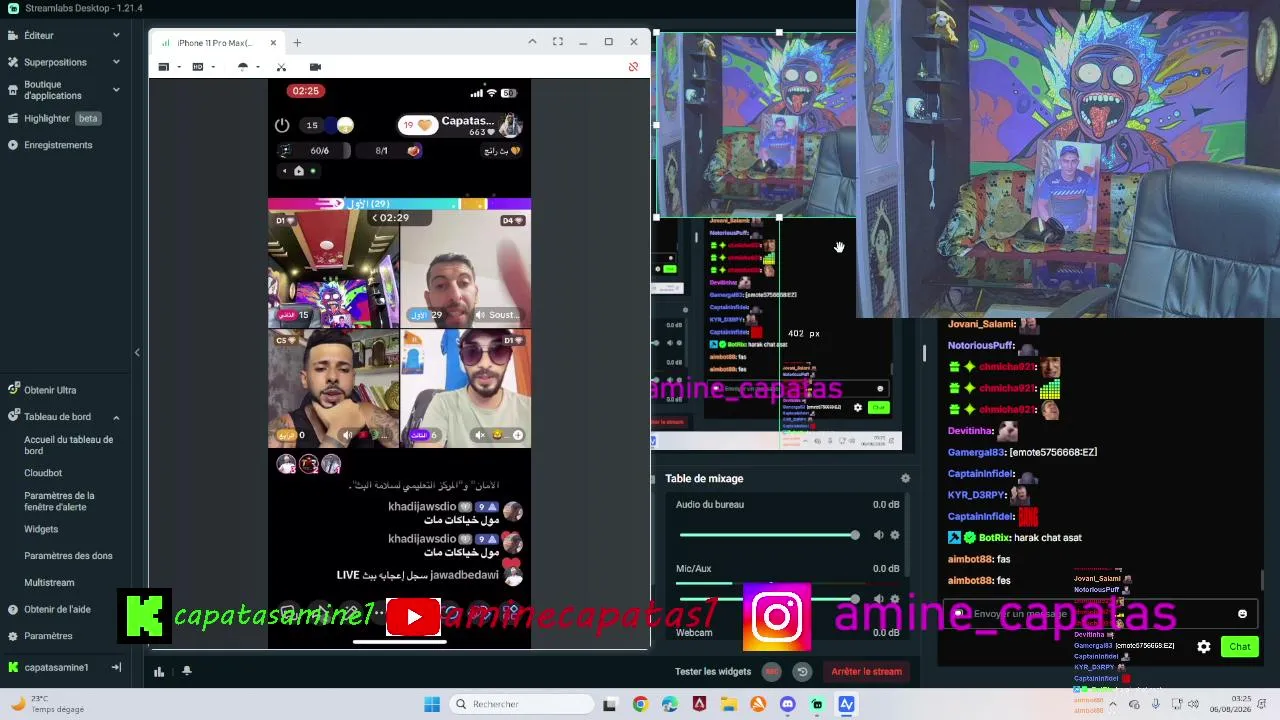The height and width of the screenshot is (720, 1280).
Task: Click the green Chat button
Action: point(1240,646)
